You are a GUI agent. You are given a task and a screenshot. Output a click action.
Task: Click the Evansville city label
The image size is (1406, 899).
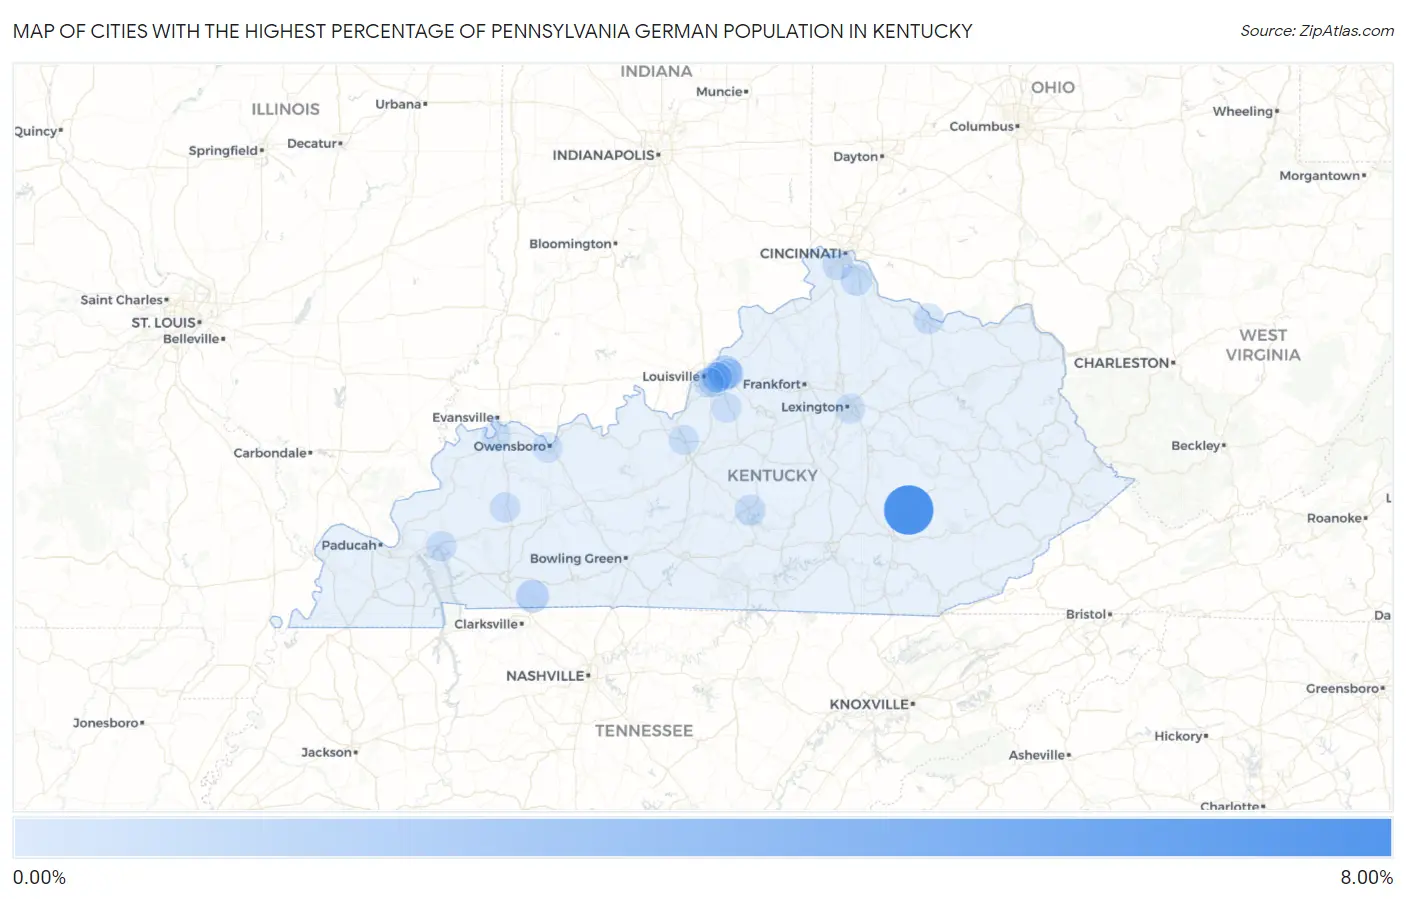click(x=464, y=418)
